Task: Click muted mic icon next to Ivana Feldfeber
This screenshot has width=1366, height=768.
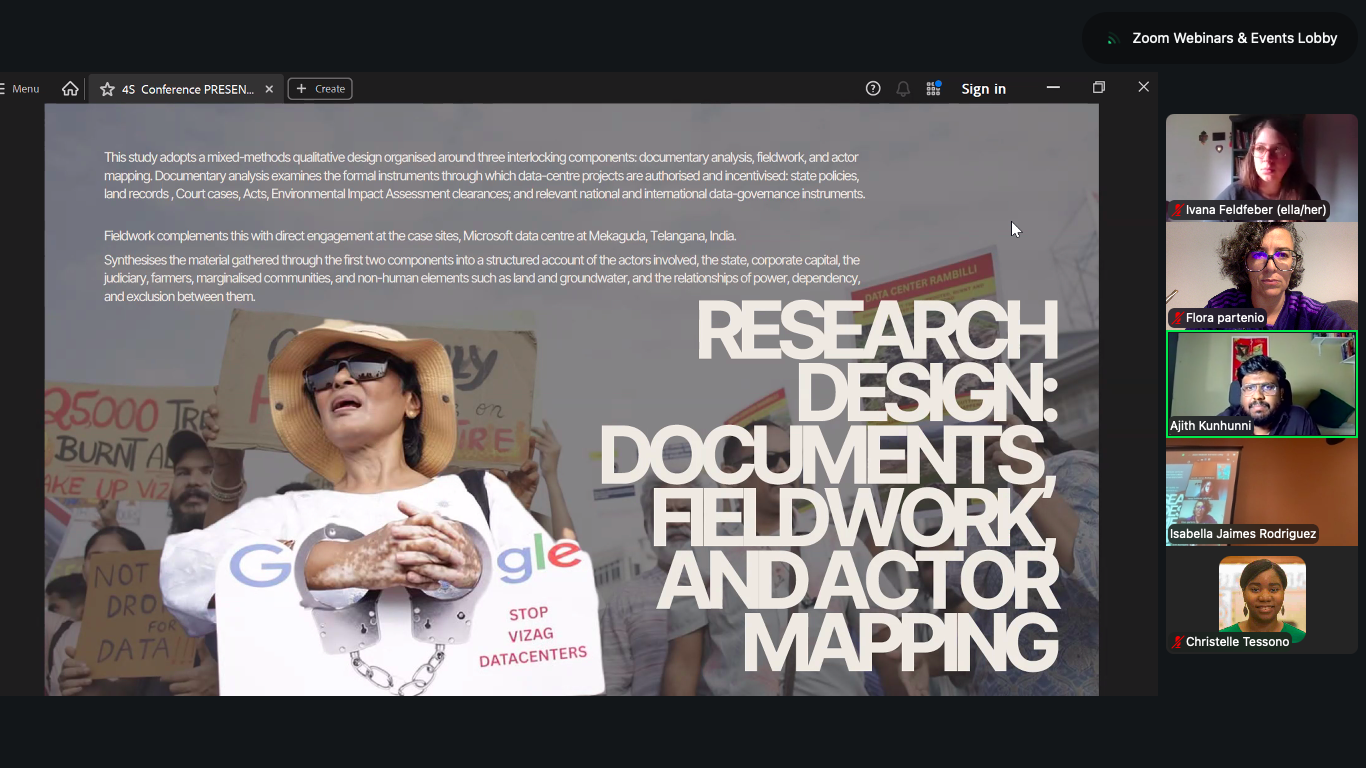Action: [x=1178, y=210]
